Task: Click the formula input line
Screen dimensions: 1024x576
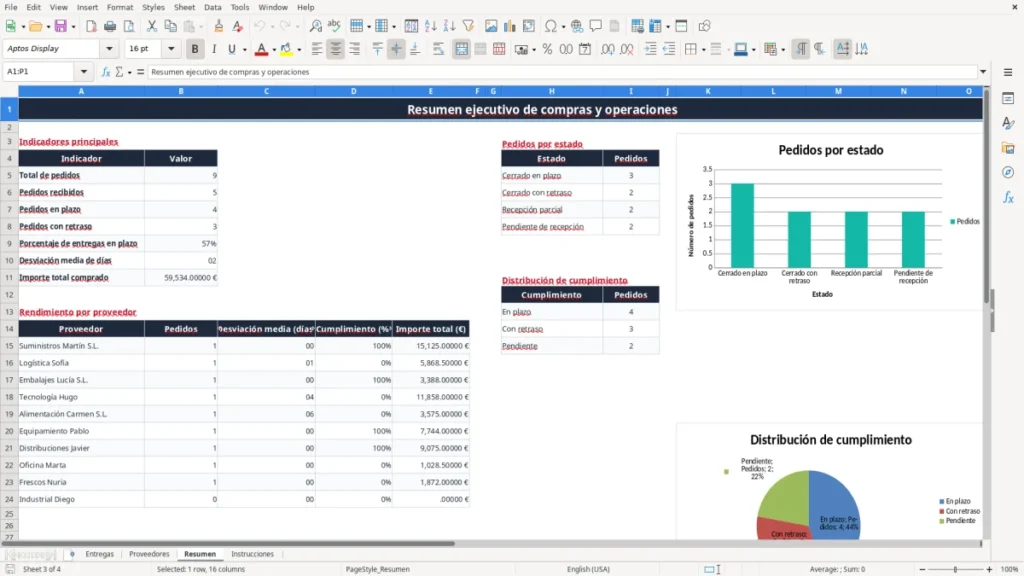Action: point(562,72)
